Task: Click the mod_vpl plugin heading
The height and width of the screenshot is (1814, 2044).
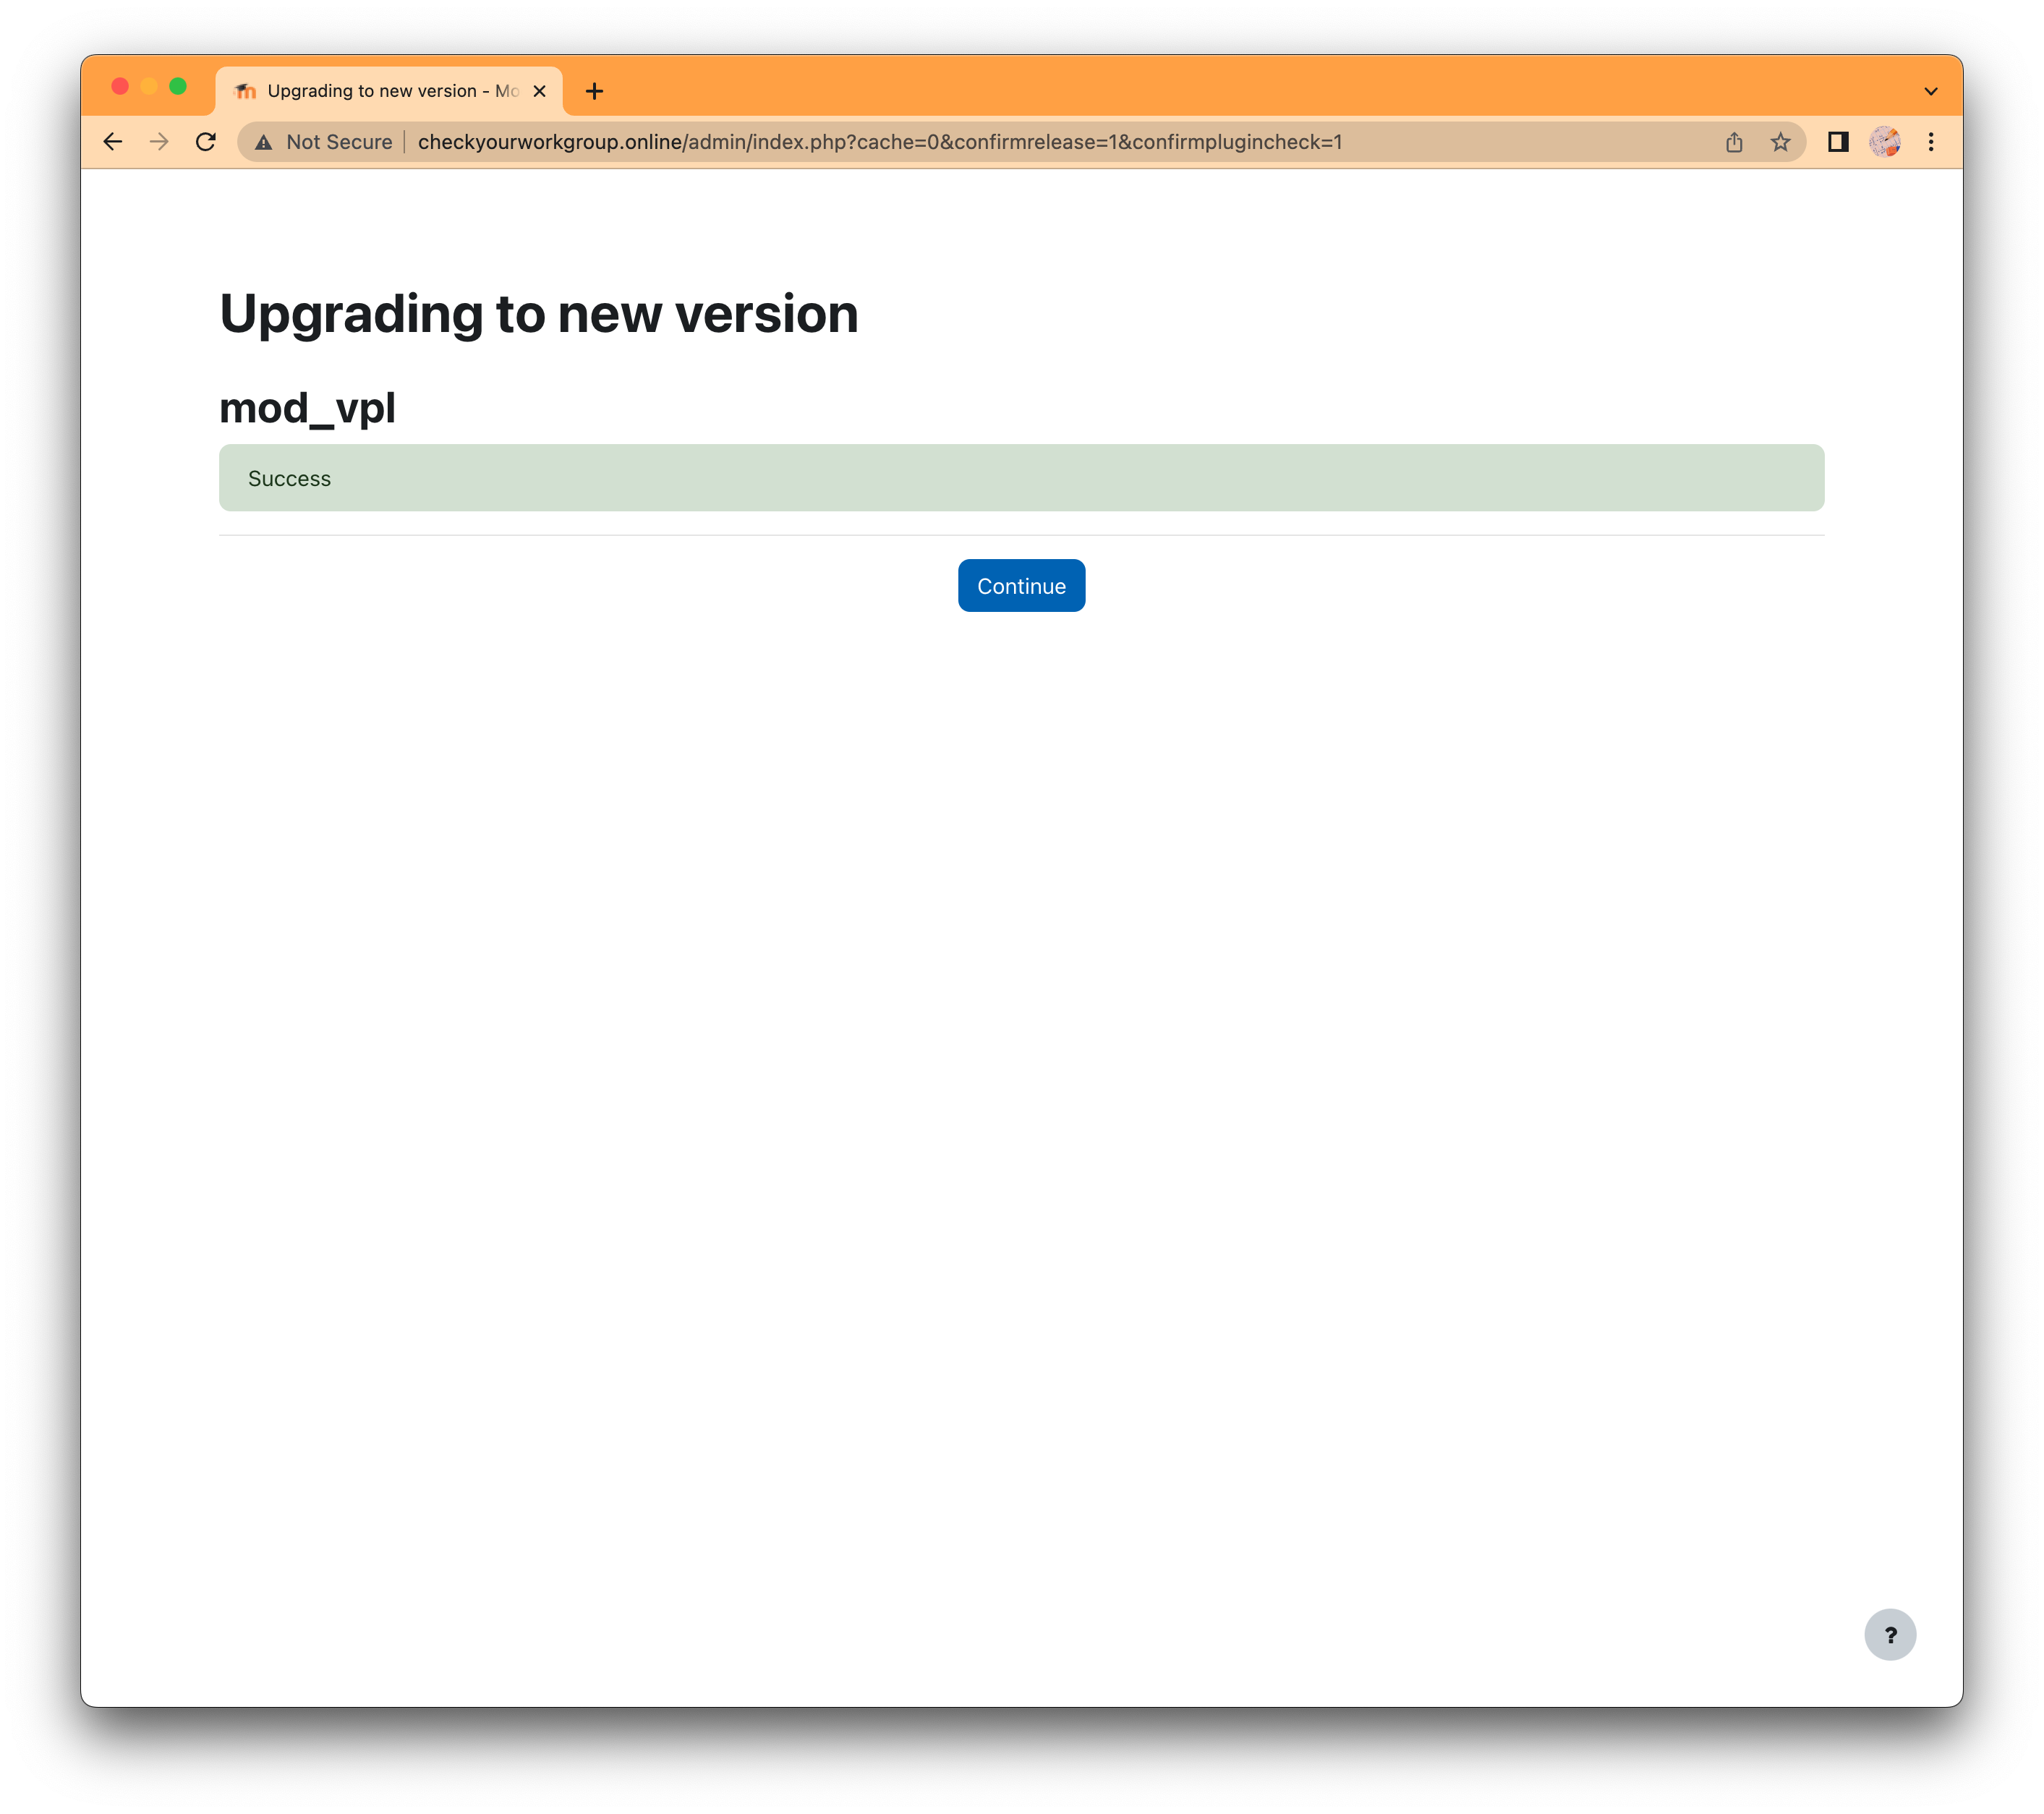Action: click(307, 406)
